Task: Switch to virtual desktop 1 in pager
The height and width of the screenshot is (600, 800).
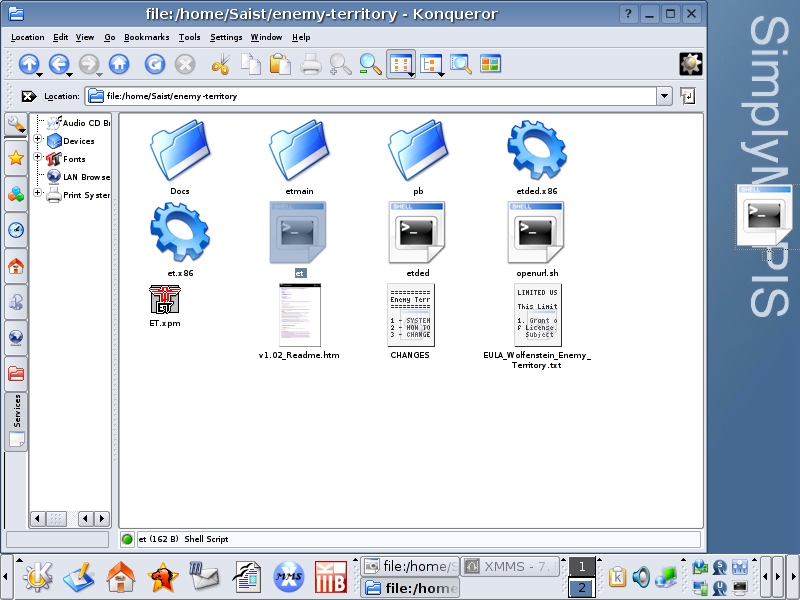Action: pyautogui.click(x=582, y=568)
